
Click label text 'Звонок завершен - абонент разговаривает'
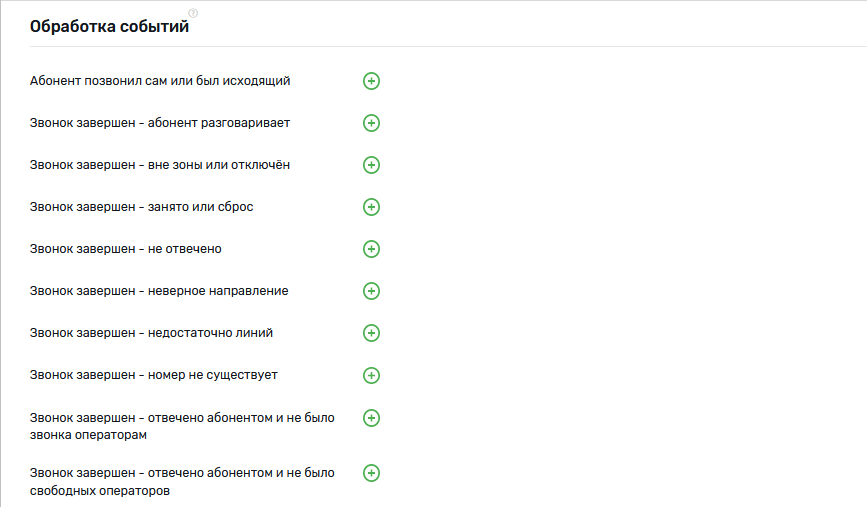point(160,123)
